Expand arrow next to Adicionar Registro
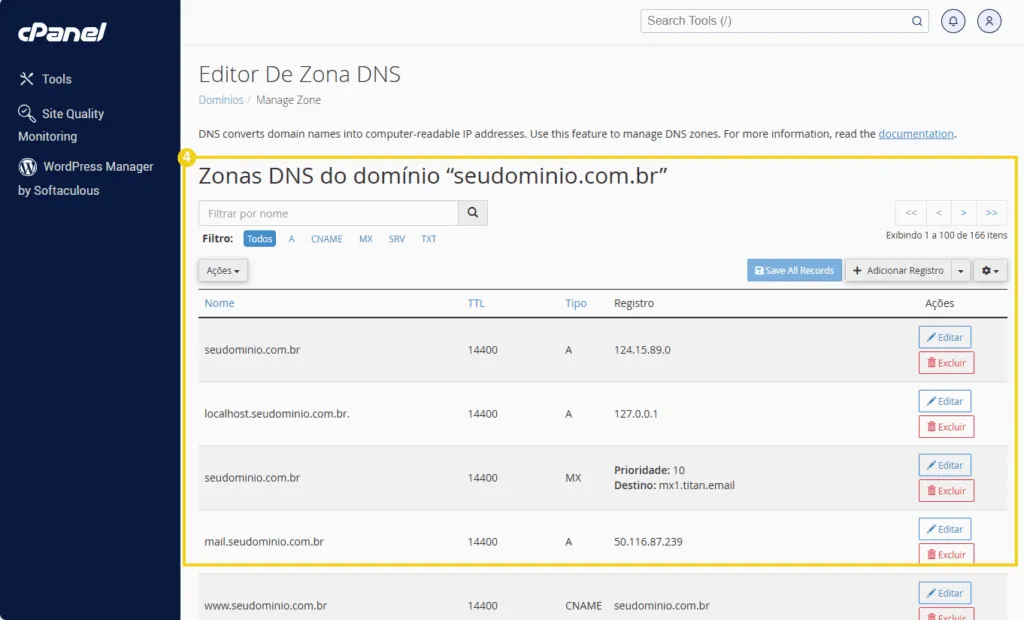Image resolution: width=1024 pixels, height=620 pixels. point(961,270)
